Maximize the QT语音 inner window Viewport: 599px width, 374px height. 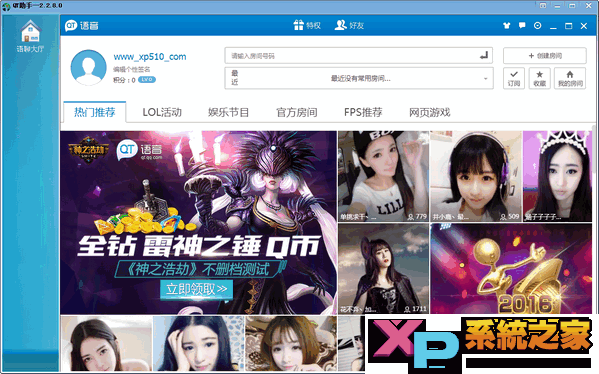[x=568, y=26]
